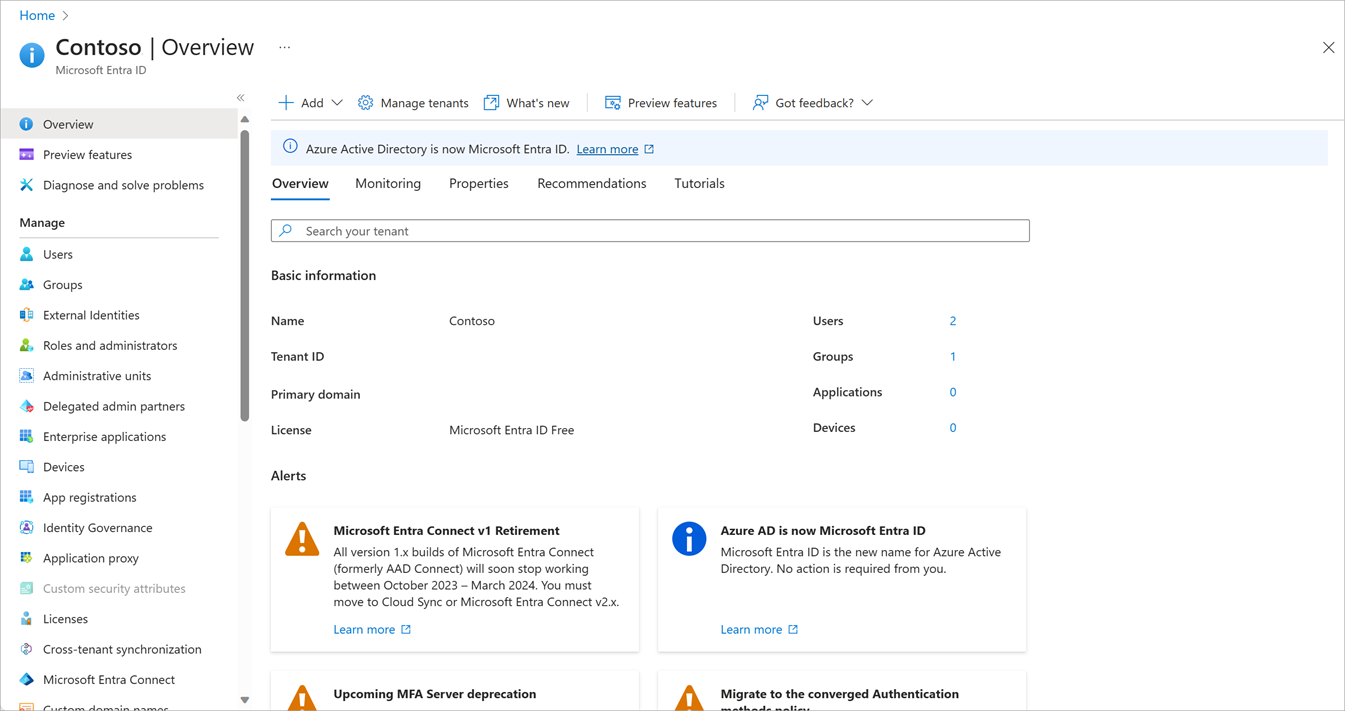Click the Users person icon
Screen dimensions: 1345x711
26,254
